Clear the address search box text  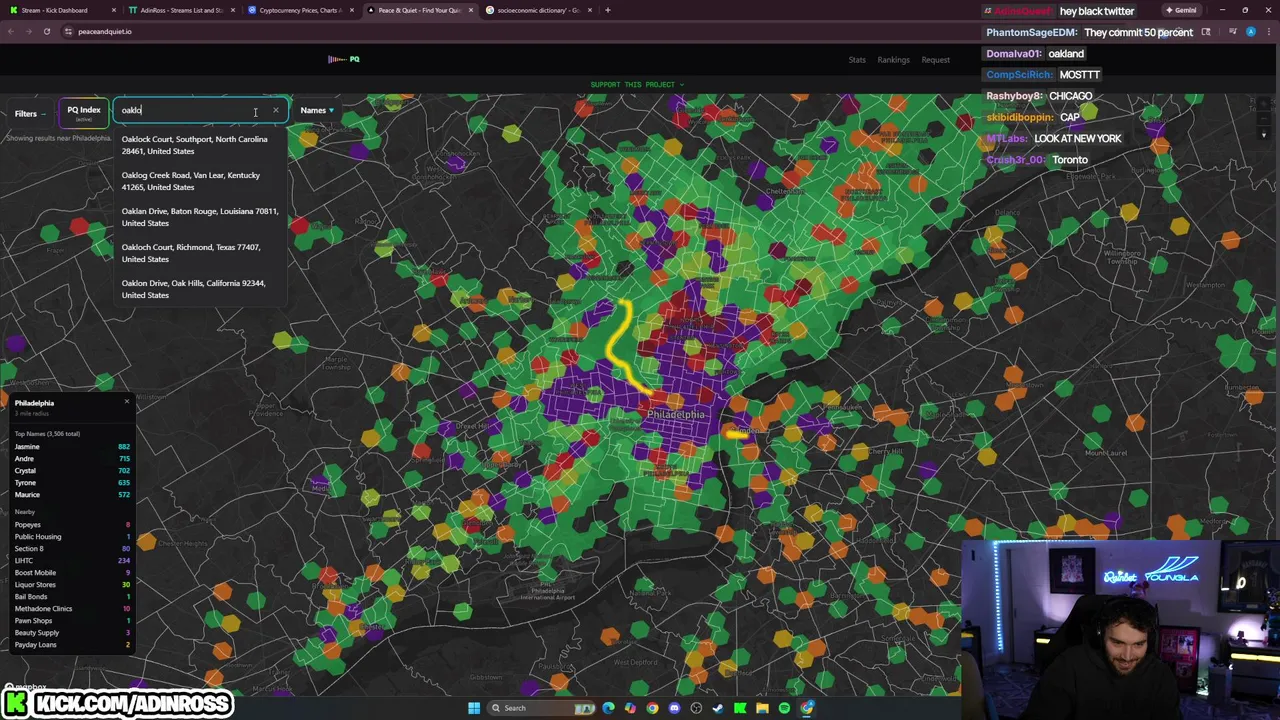point(276,110)
